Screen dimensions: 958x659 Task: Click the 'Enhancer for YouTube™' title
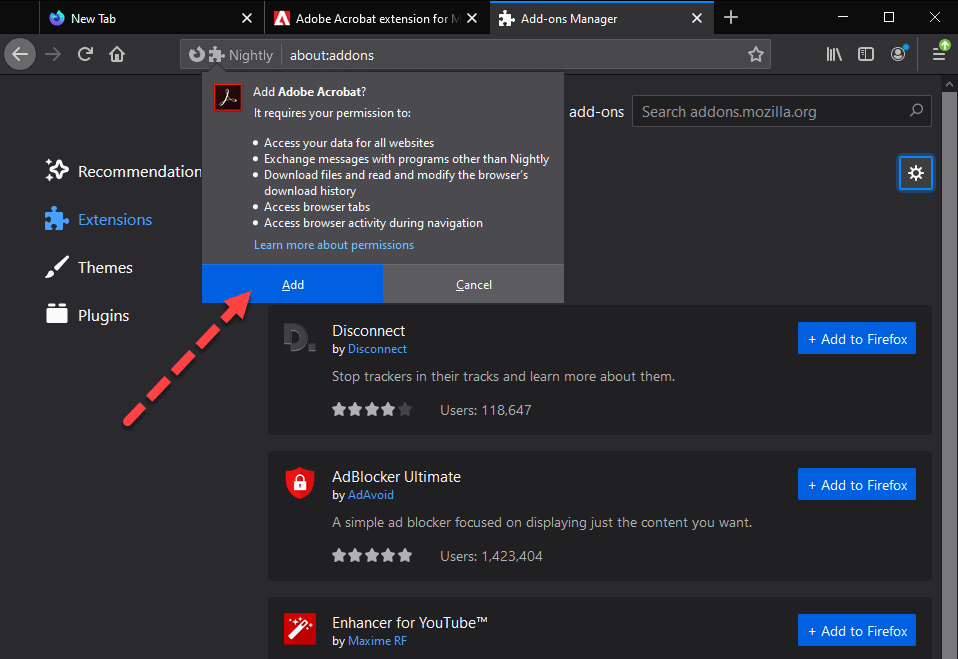coord(410,622)
